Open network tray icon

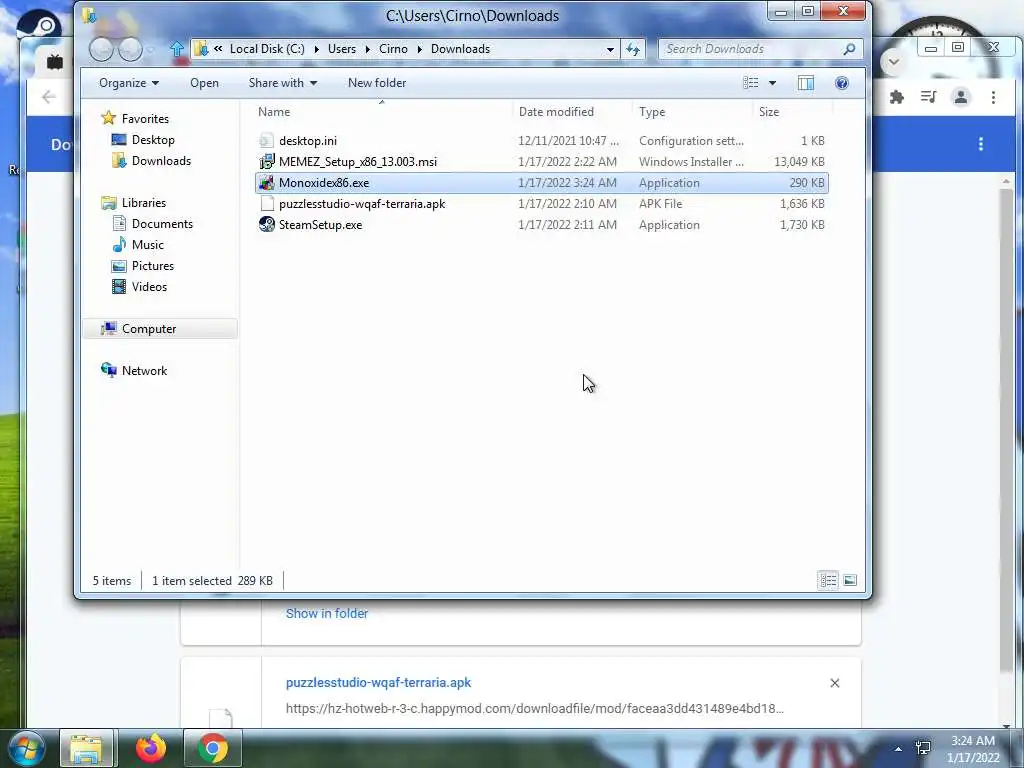[923, 748]
